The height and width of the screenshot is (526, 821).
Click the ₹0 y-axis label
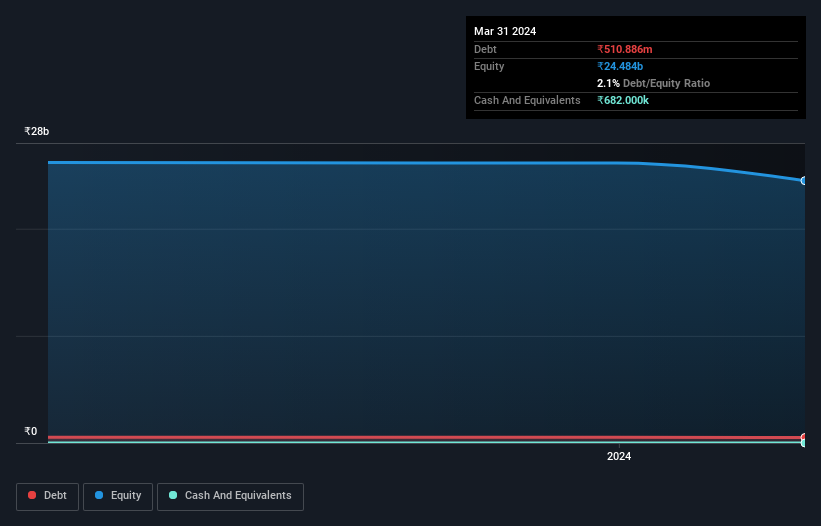tap(31, 431)
